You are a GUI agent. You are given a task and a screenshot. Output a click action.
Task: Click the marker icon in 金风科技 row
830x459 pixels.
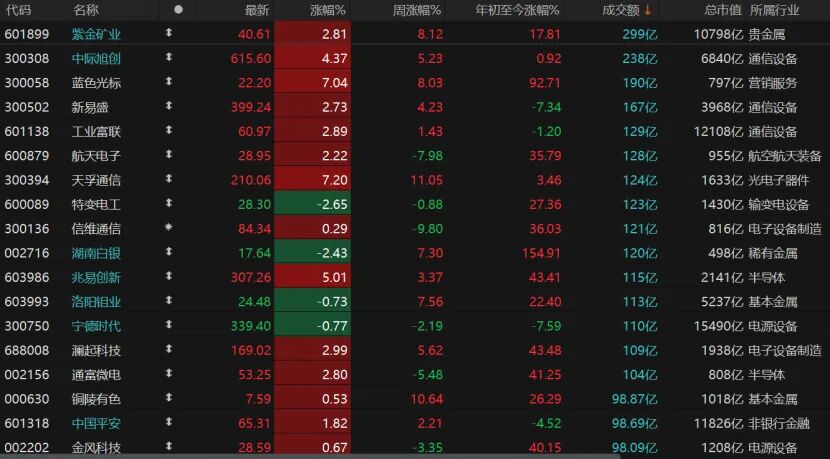point(169,447)
